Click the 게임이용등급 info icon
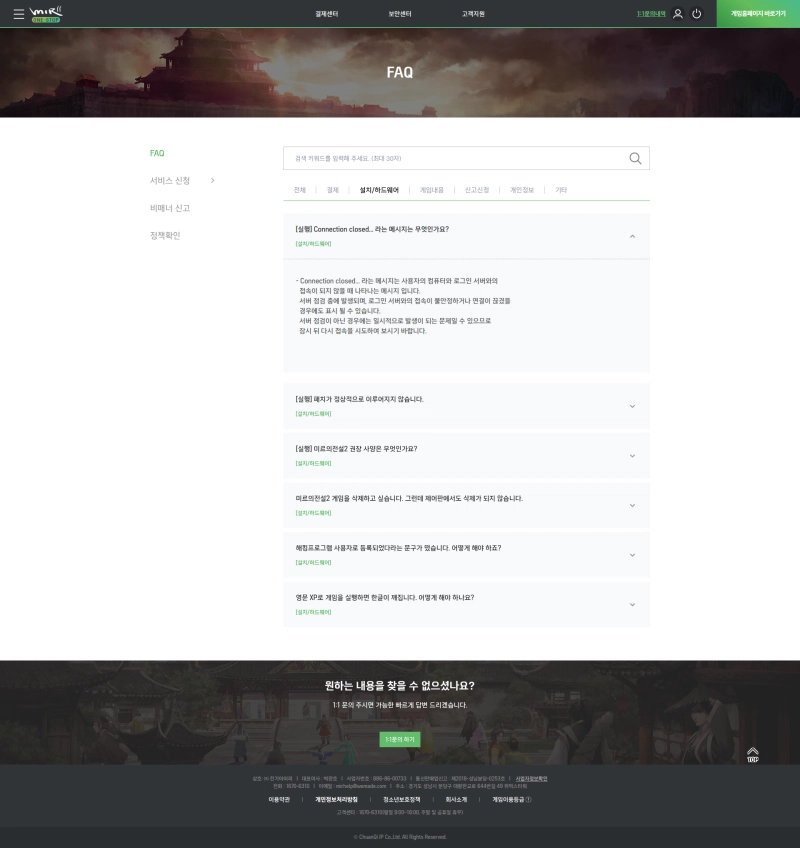 click(x=528, y=799)
